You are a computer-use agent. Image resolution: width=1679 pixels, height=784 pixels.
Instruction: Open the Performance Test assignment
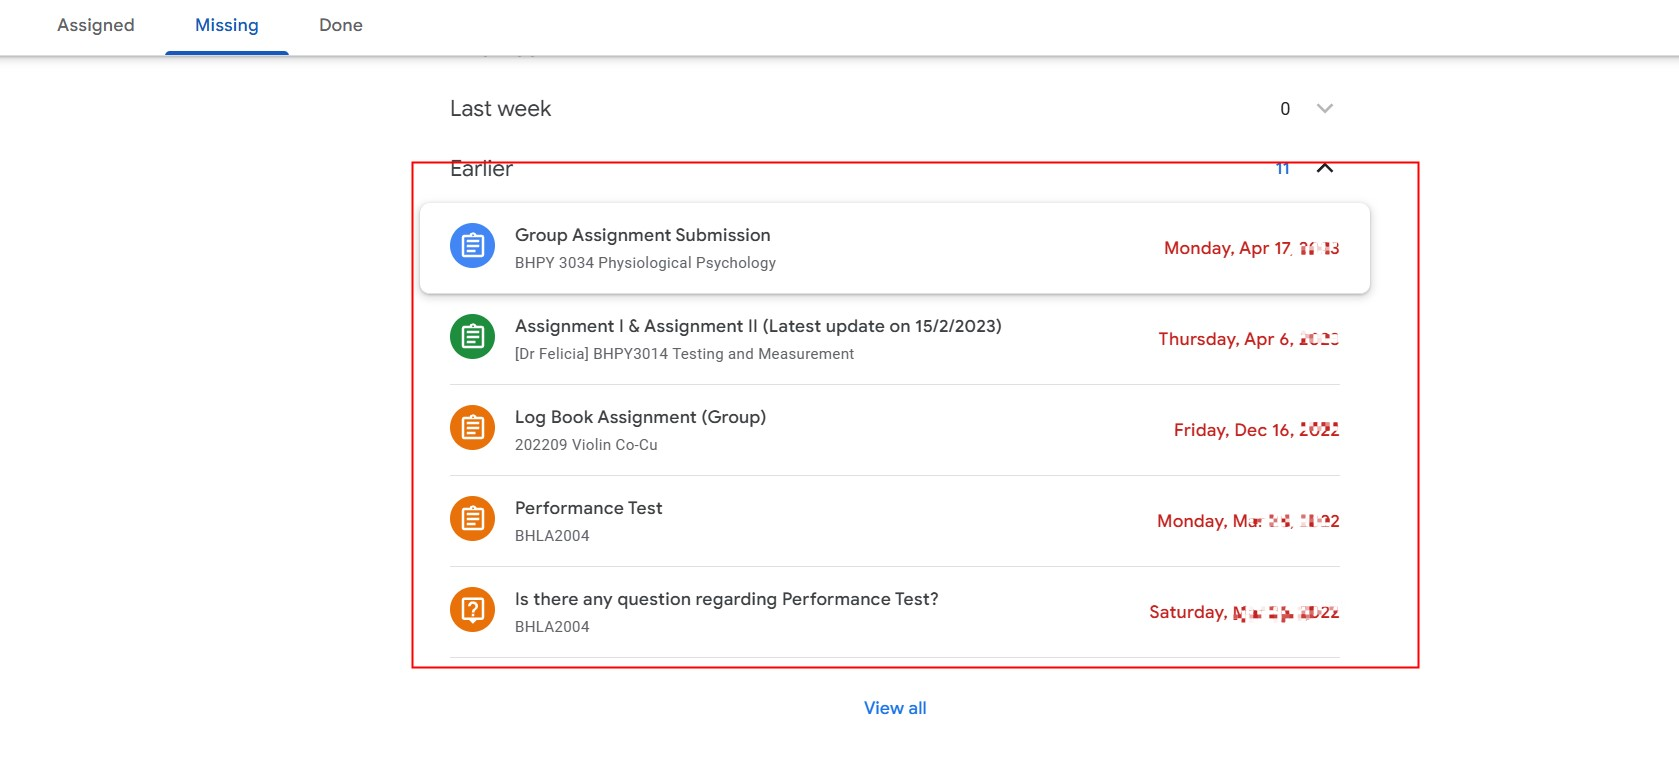click(x=588, y=508)
